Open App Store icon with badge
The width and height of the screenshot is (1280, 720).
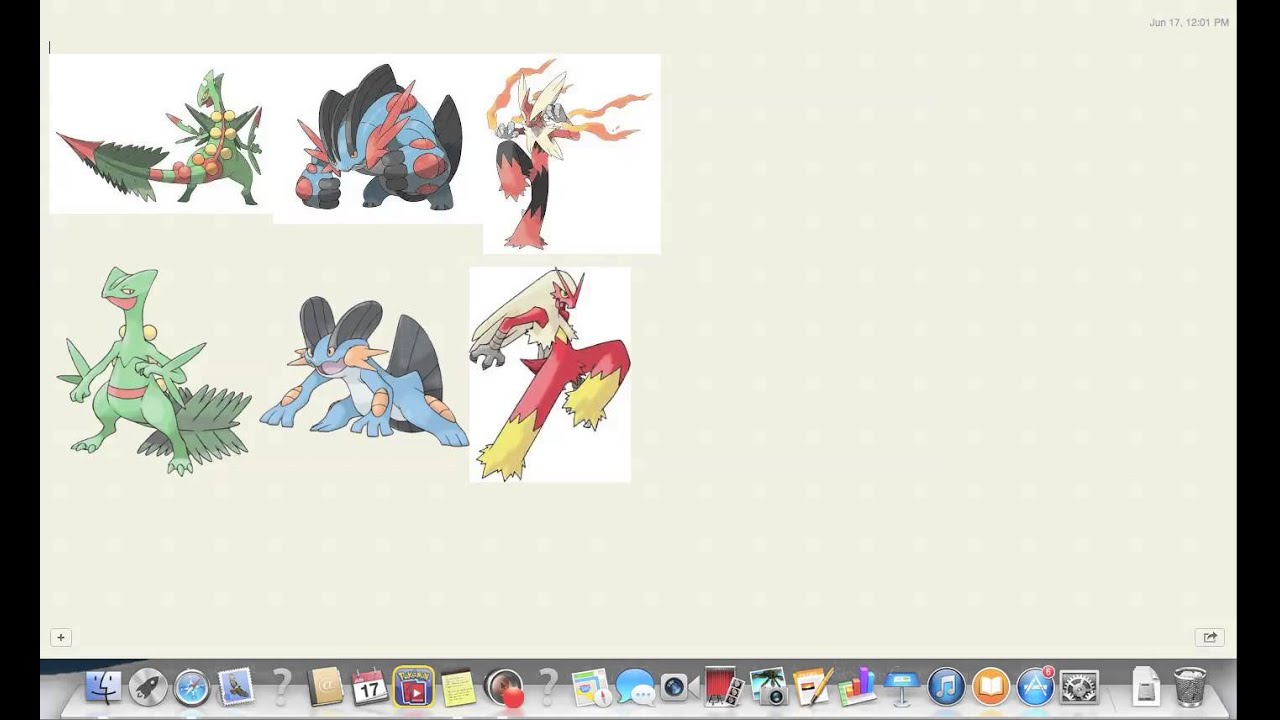tap(1035, 687)
